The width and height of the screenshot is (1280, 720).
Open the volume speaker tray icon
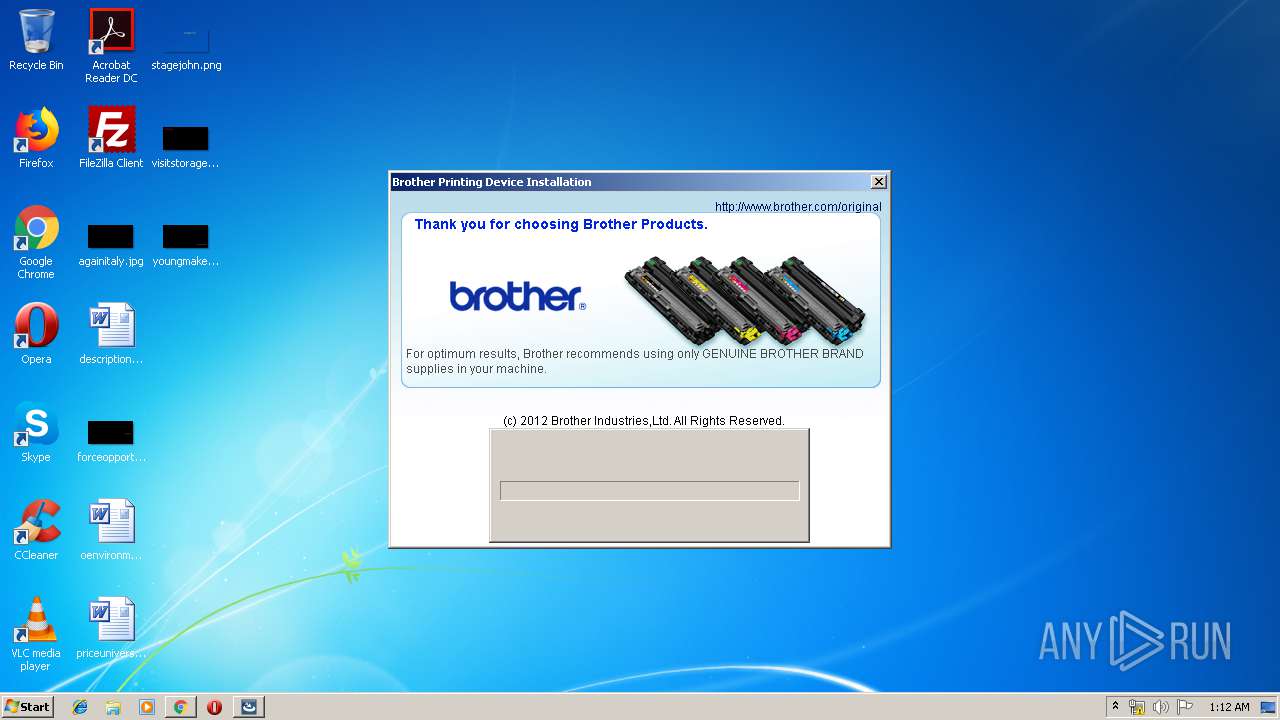click(x=1161, y=707)
